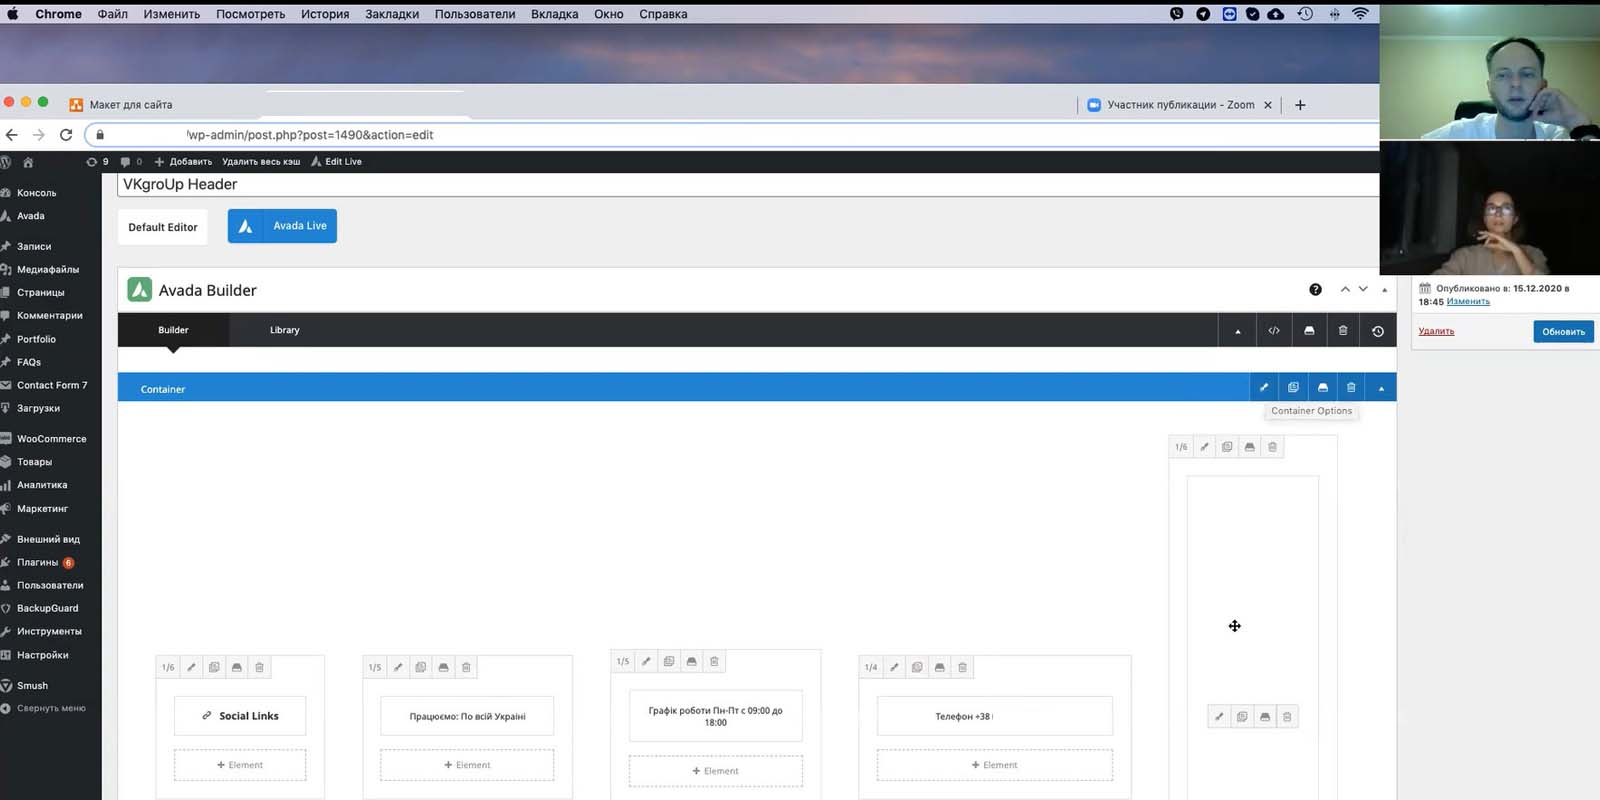Open the Закладки menu in menu bar
The width and height of the screenshot is (1600, 800).
click(x=392, y=14)
